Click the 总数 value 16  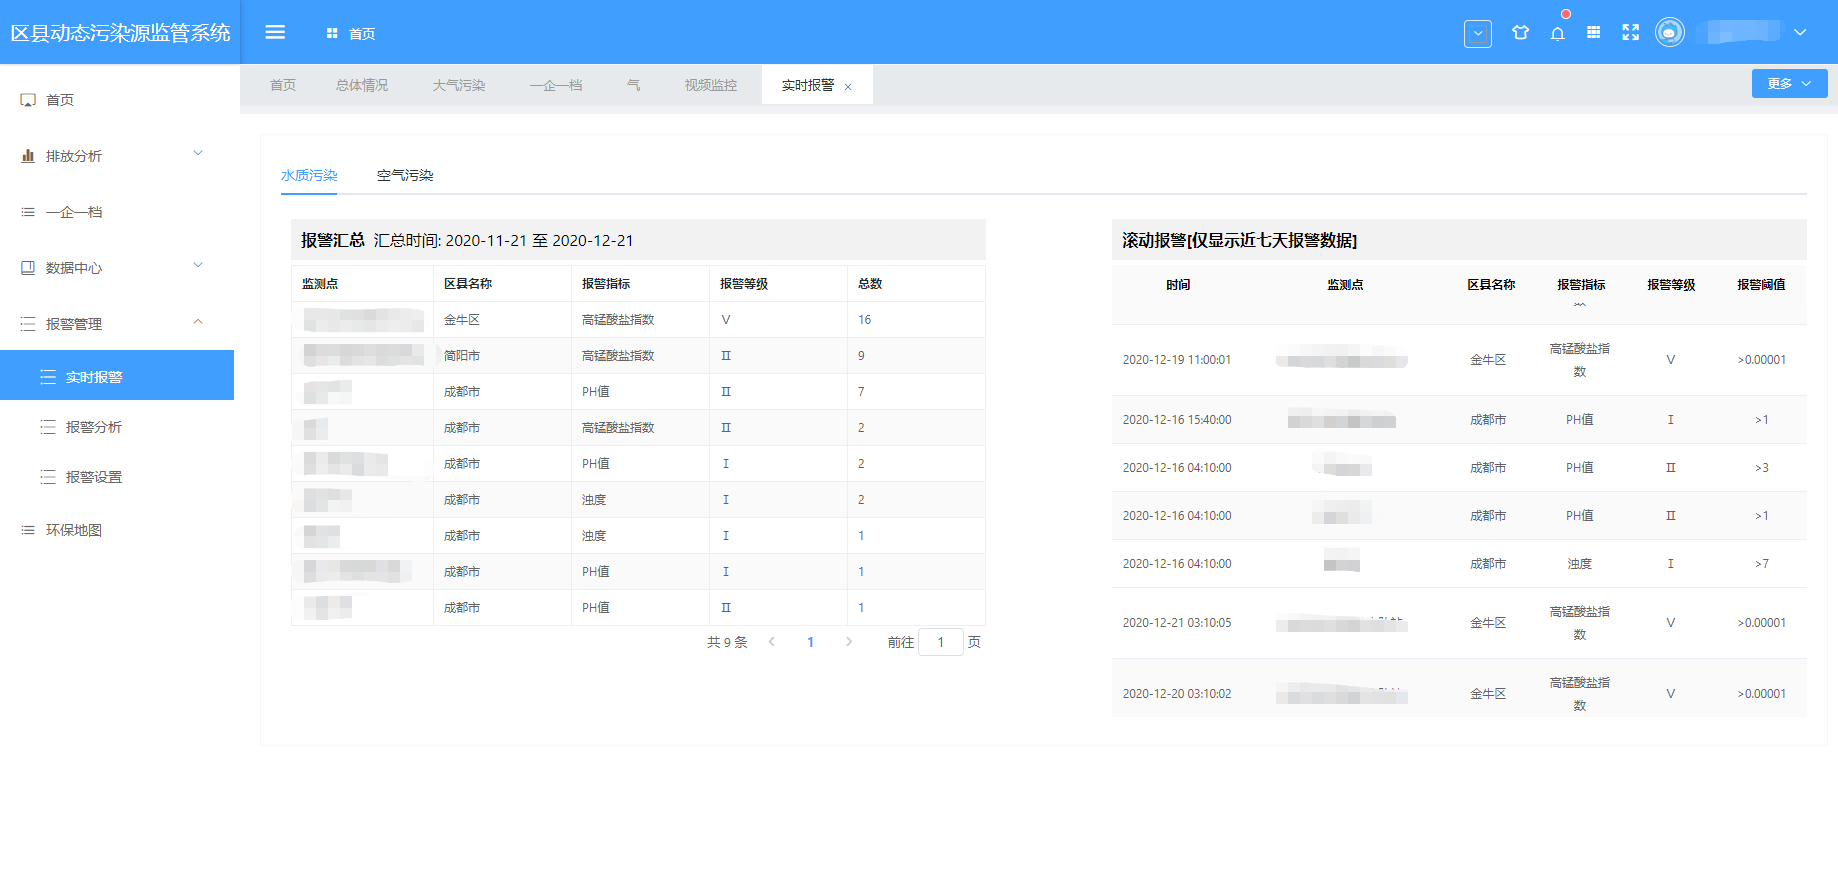tap(865, 319)
